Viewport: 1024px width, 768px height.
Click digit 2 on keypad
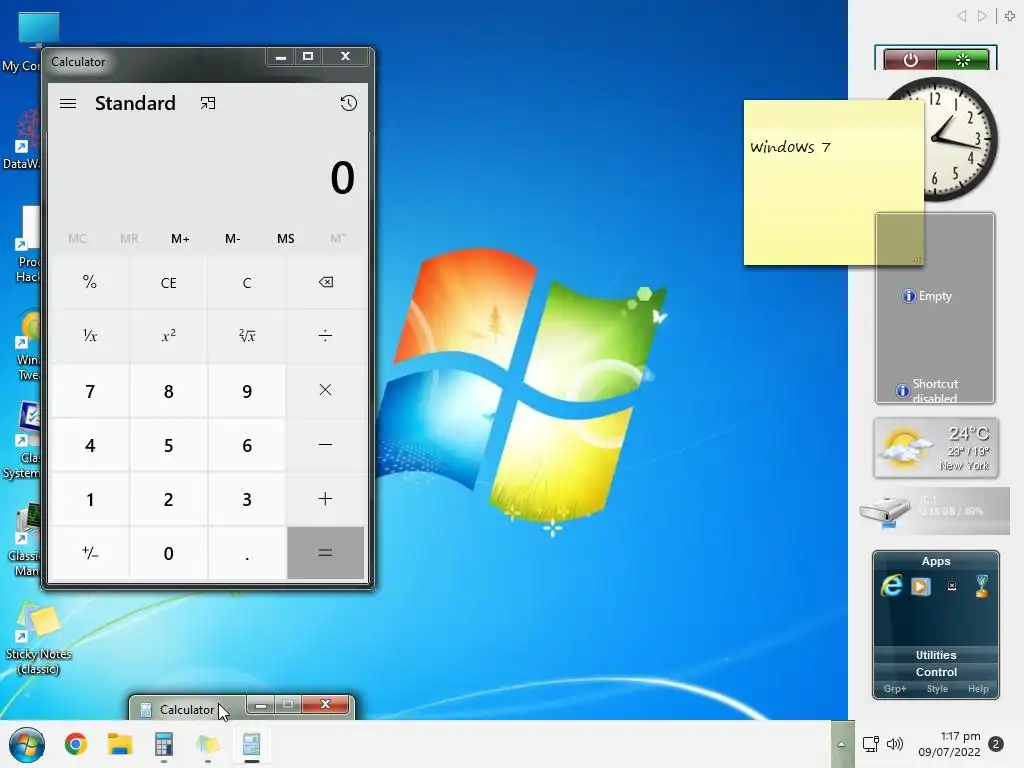tap(168, 499)
